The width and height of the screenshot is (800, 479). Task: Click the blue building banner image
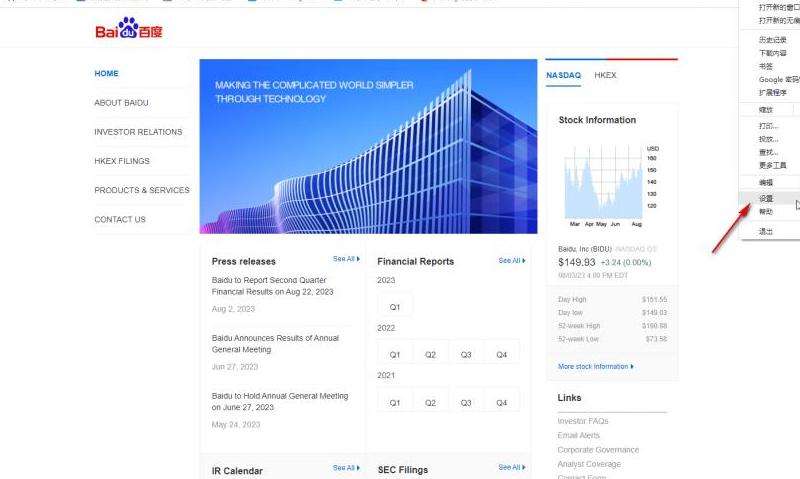[368, 146]
